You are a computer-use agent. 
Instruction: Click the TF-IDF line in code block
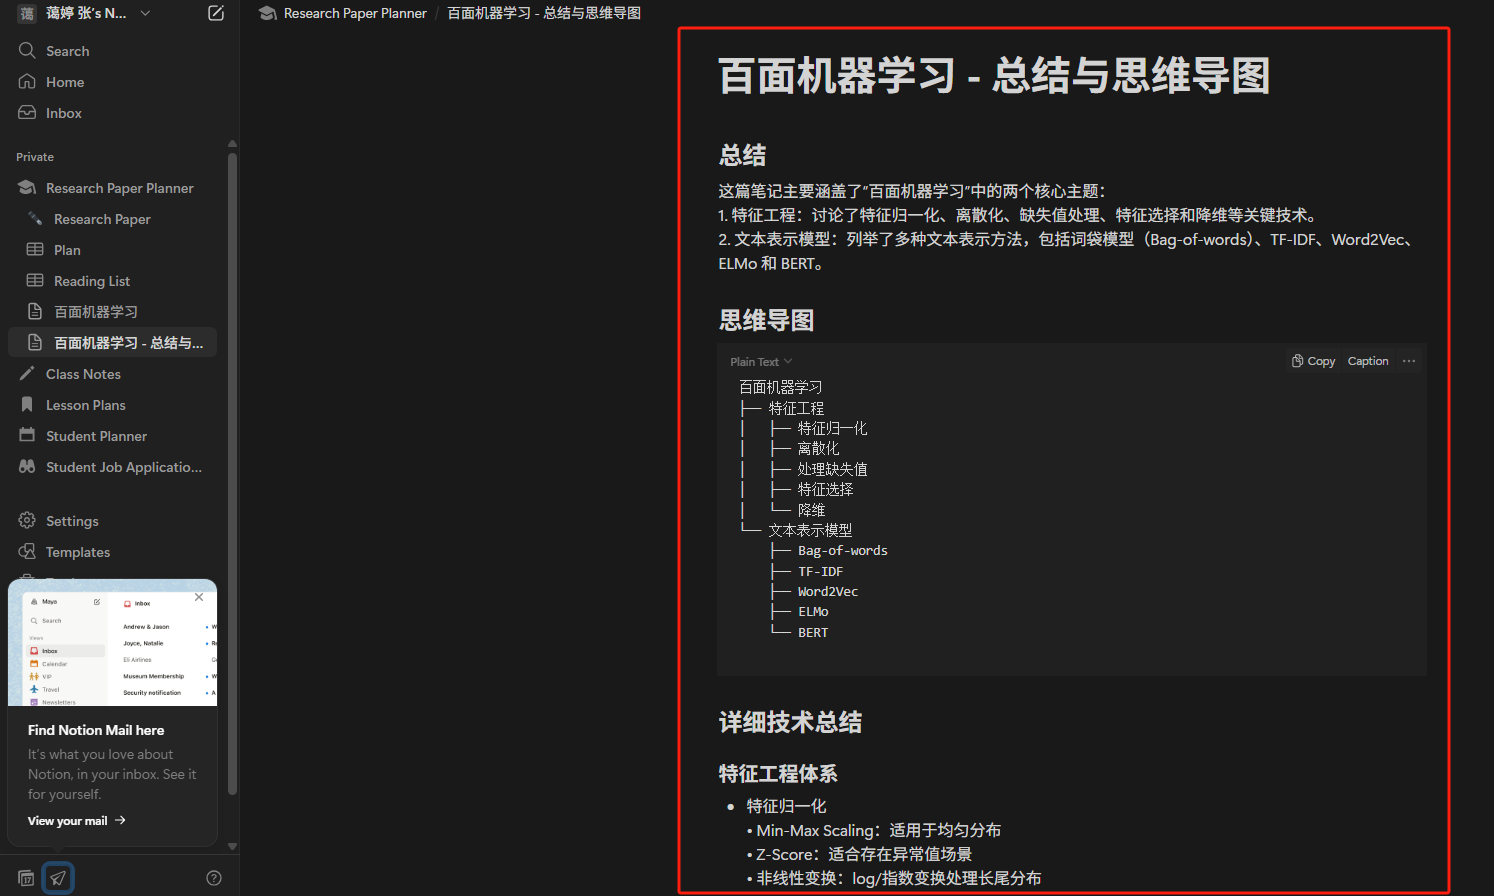[x=820, y=571]
